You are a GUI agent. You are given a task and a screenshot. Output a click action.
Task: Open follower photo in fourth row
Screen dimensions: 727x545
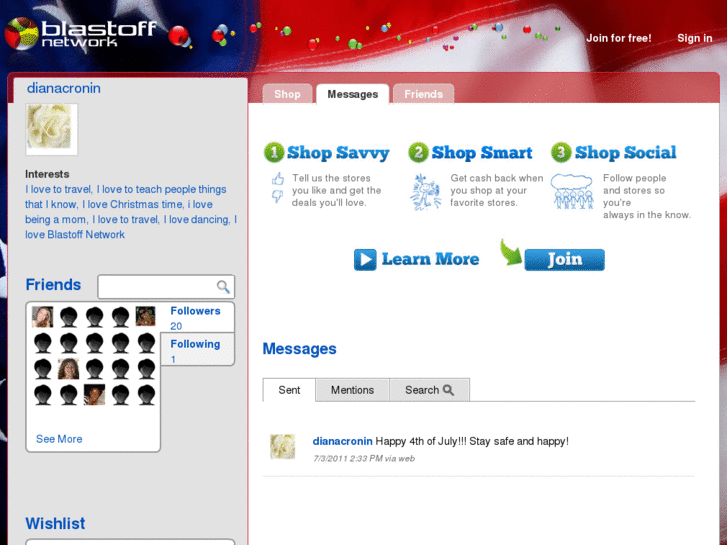click(x=94, y=395)
